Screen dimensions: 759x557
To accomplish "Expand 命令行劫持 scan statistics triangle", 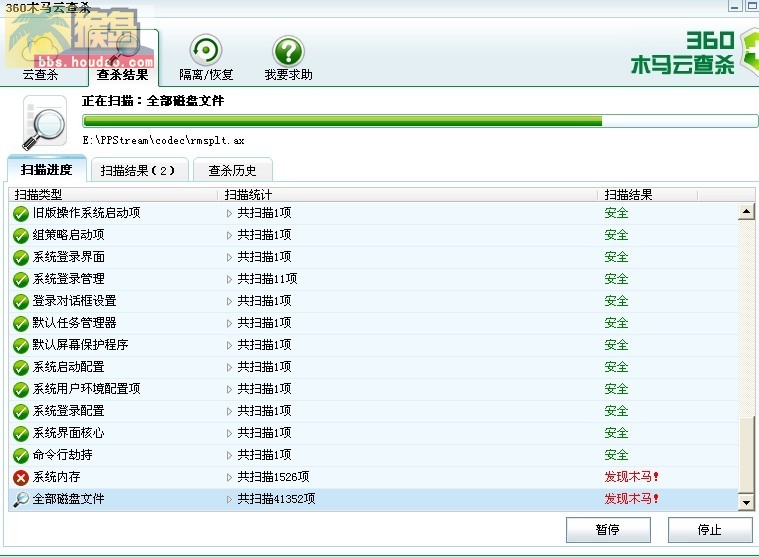I will coord(229,456).
